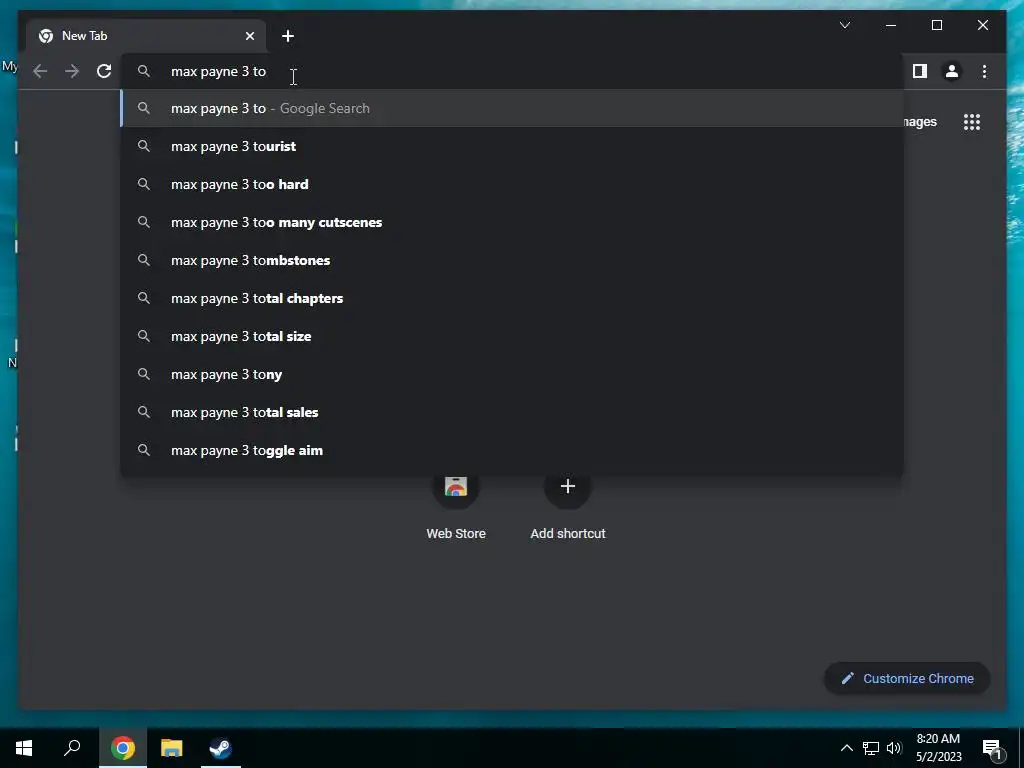Image resolution: width=1024 pixels, height=768 pixels.
Task: Choose suggestion 'max payne 3 total chapters'
Action: click(513, 298)
